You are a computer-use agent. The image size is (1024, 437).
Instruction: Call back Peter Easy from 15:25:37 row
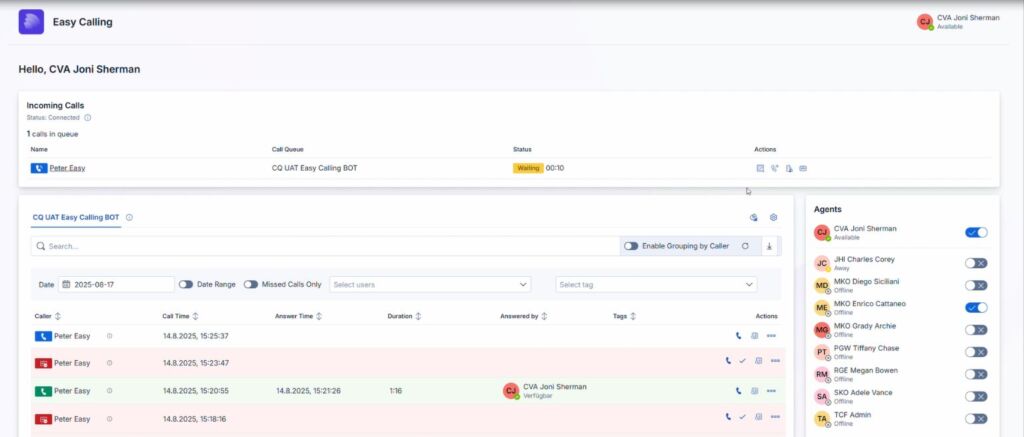point(739,336)
